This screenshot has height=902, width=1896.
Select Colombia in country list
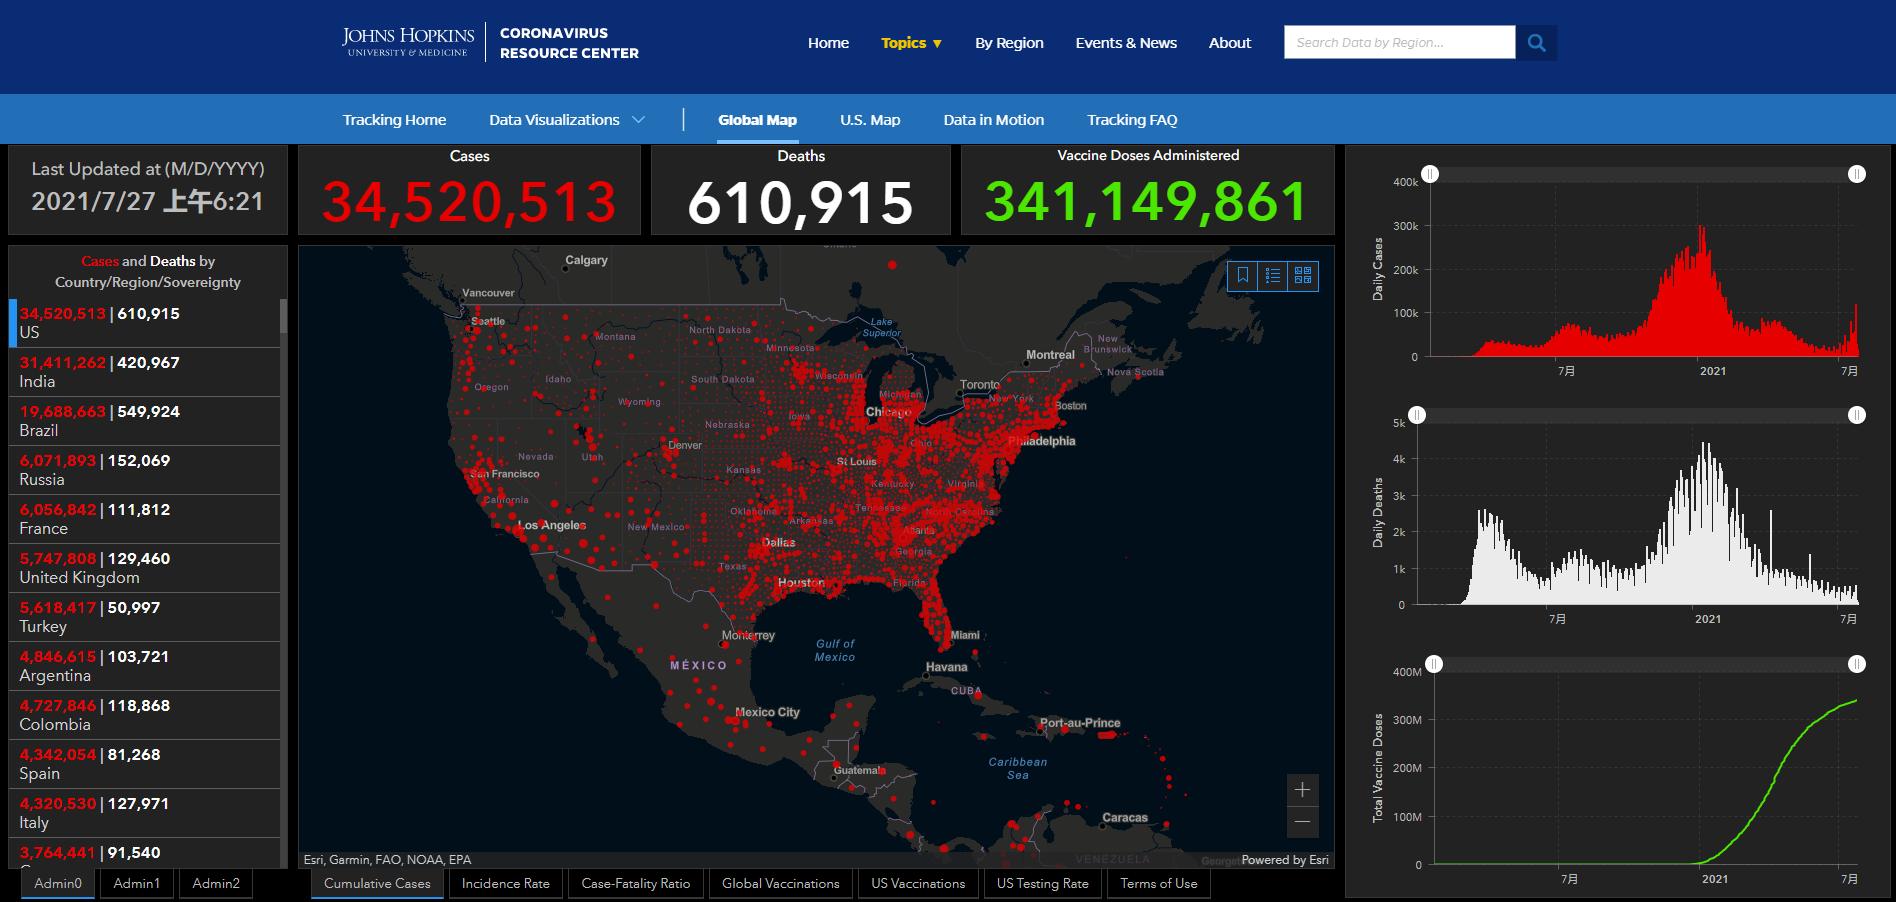[145, 715]
